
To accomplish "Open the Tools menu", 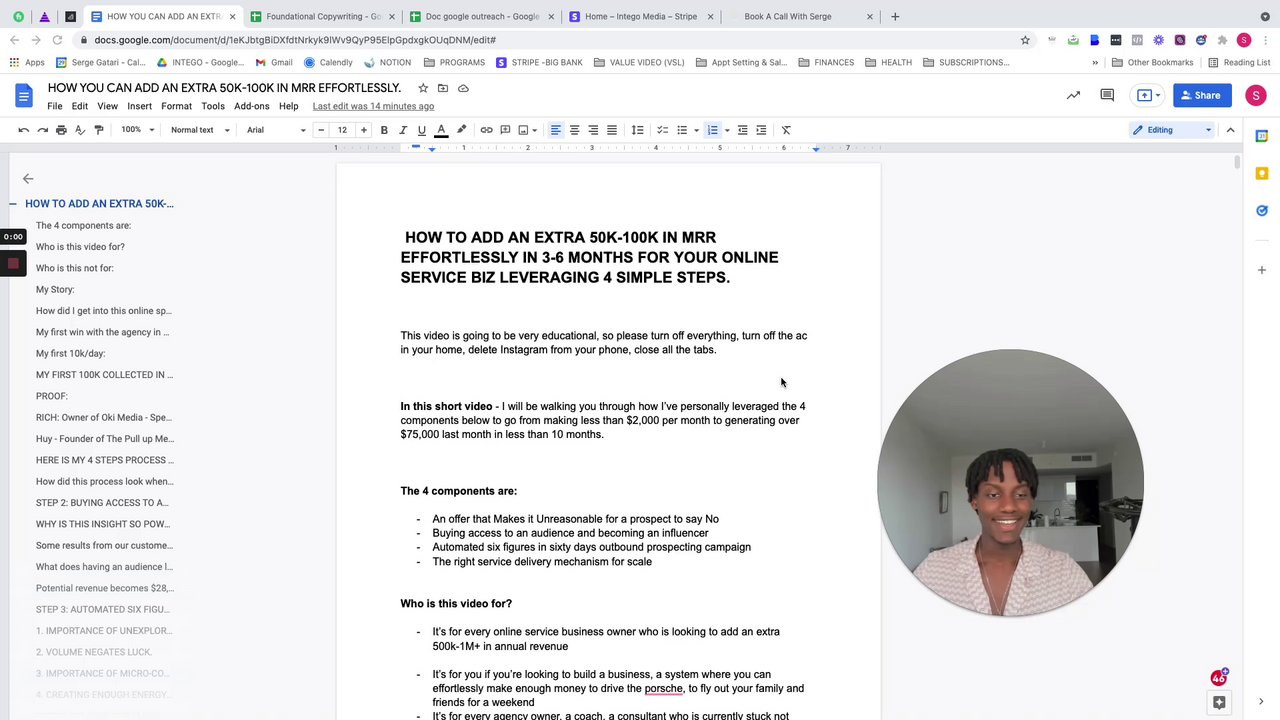I will 213,106.
